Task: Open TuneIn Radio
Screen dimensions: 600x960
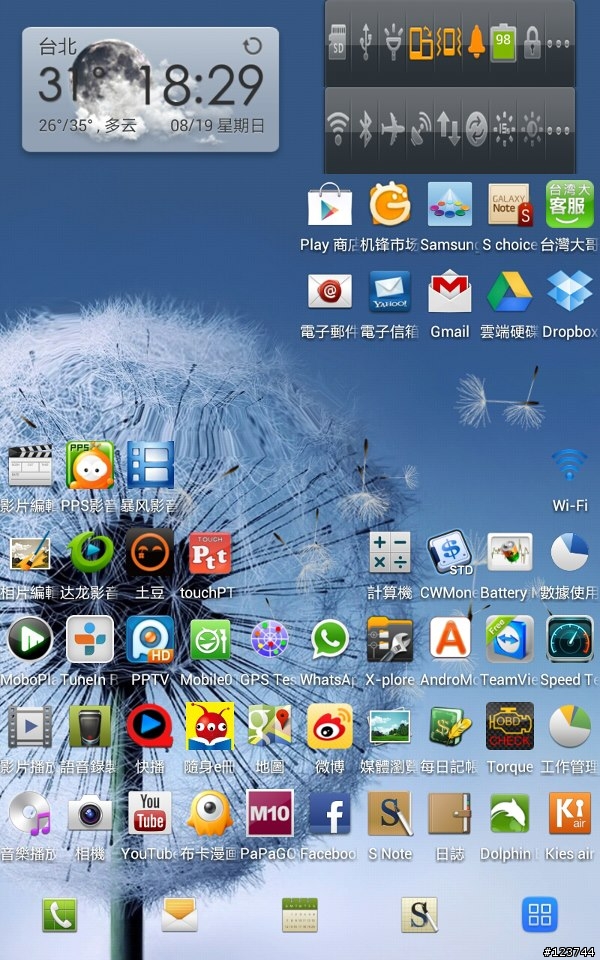Action: pos(90,639)
